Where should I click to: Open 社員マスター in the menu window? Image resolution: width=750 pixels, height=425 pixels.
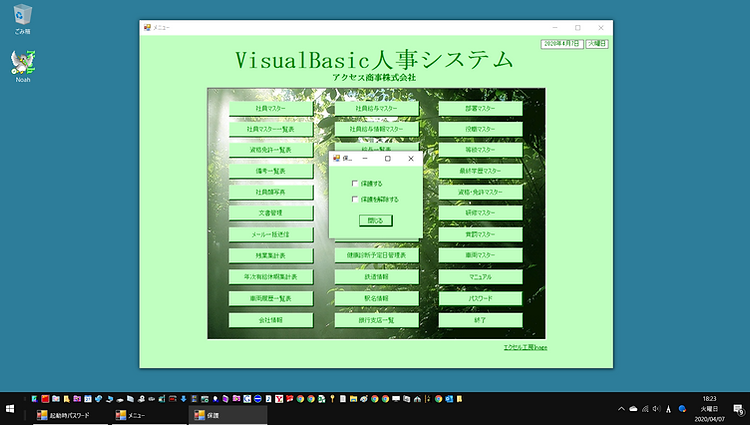271,109
